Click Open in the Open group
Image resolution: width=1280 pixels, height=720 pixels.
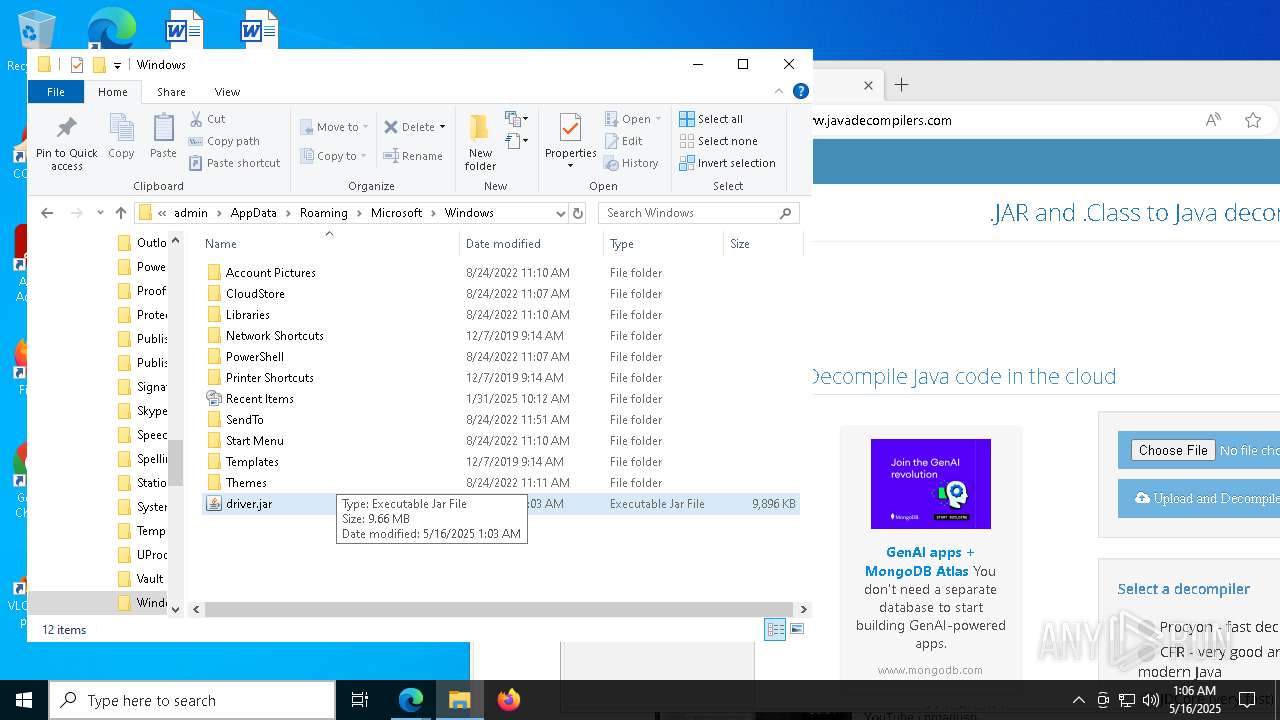(633, 119)
